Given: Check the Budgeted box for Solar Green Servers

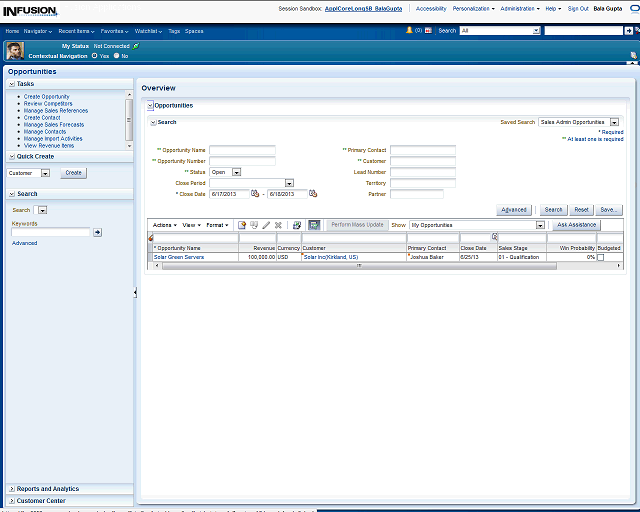Looking at the screenshot, I should [x=601, y=257].
